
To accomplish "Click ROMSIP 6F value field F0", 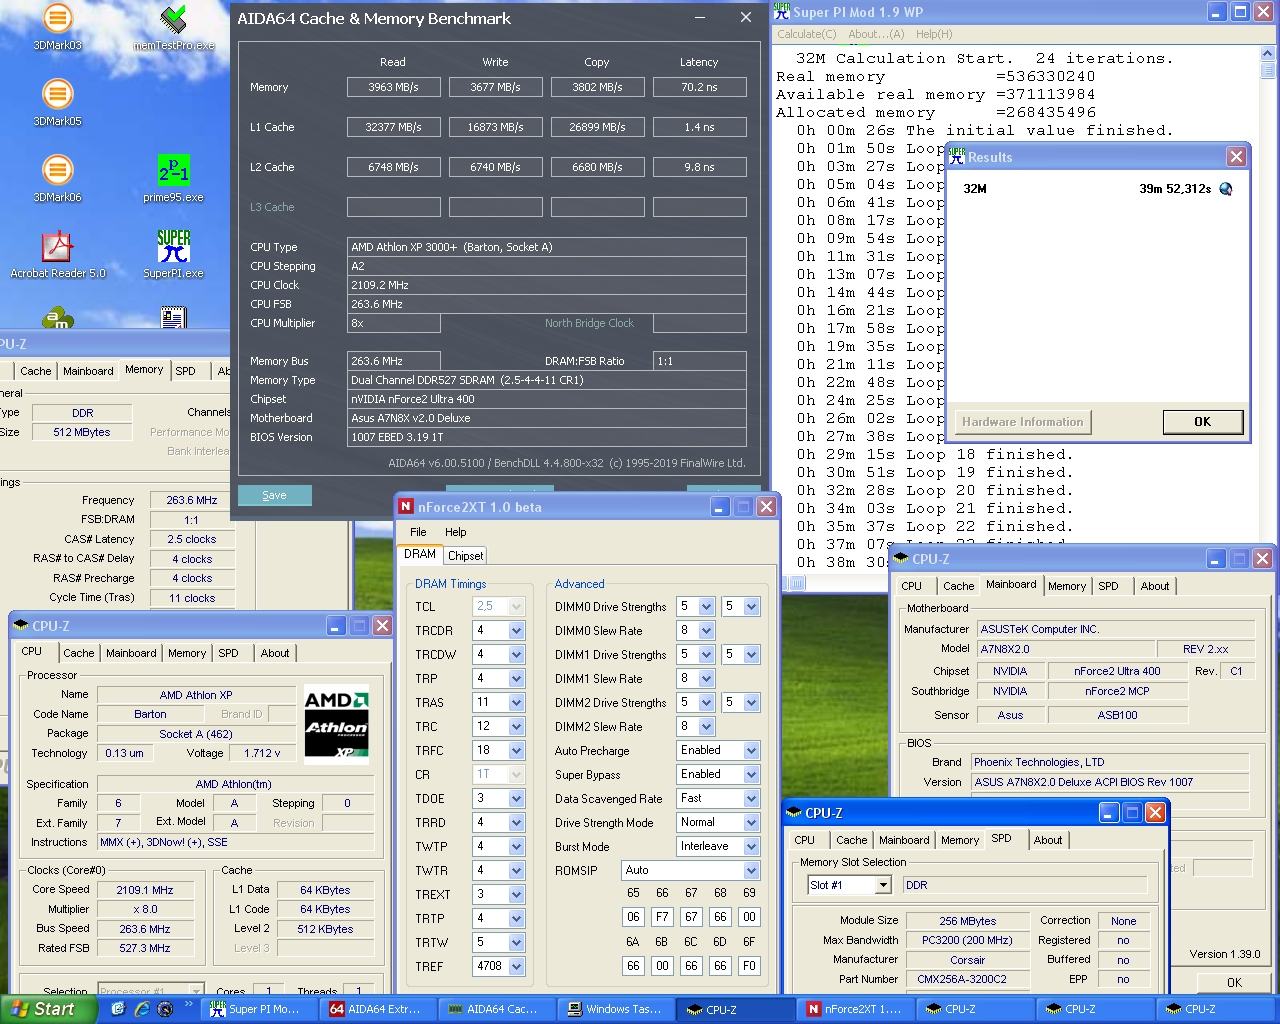I will (749, 966).
